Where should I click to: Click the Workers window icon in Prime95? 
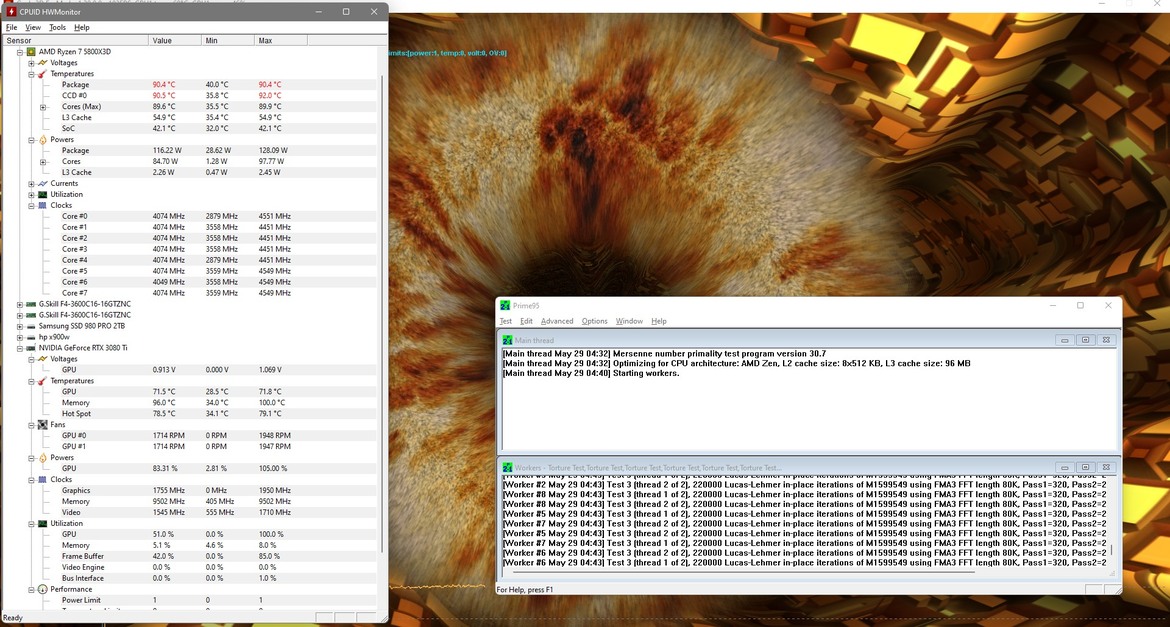coord(507,467)
